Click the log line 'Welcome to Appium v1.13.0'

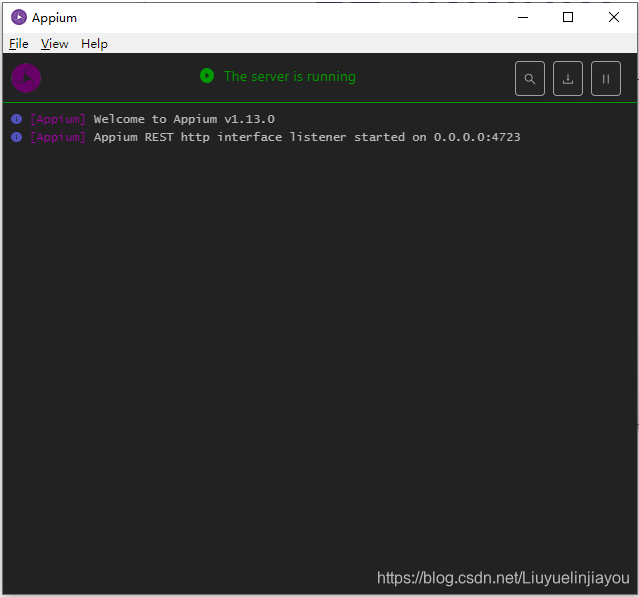[184, 119]
